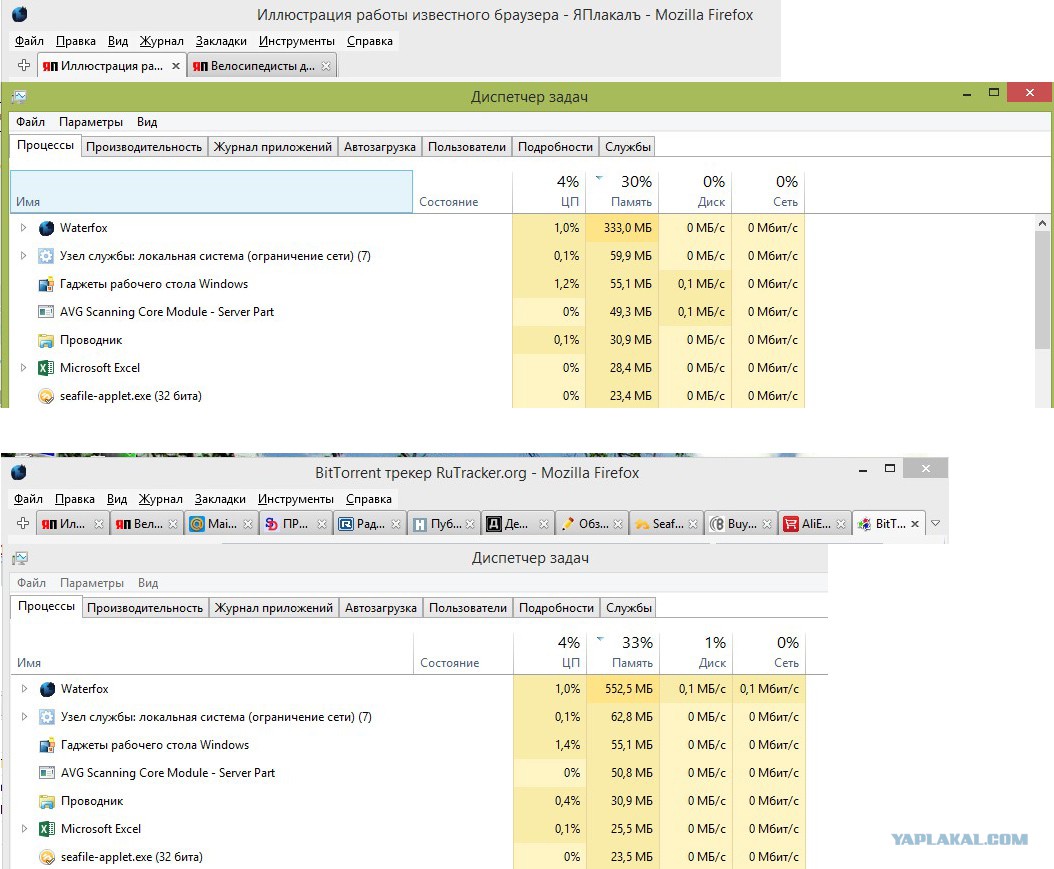Click Task Manager scrollbar up arrow
Viewport: 1054px width, 869px height.
[x=1043, y=223]
